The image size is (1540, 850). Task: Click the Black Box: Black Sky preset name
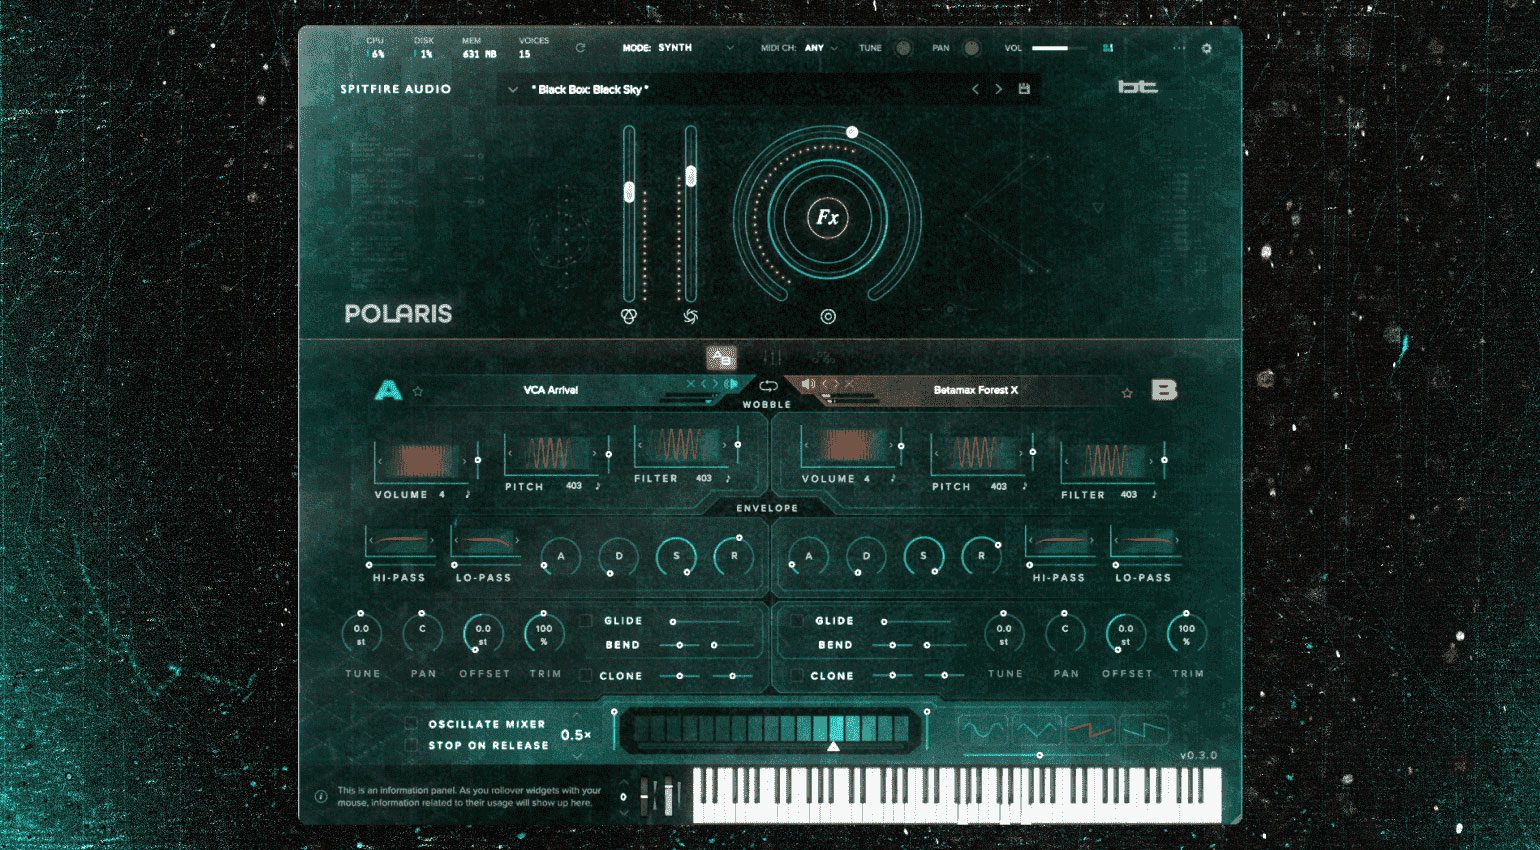[x=590, y=89]
